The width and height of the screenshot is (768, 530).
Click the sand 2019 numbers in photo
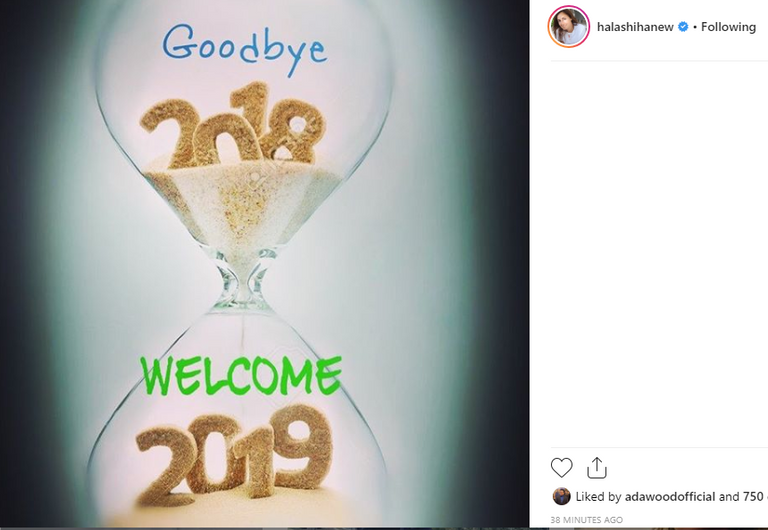coord(234,453)
